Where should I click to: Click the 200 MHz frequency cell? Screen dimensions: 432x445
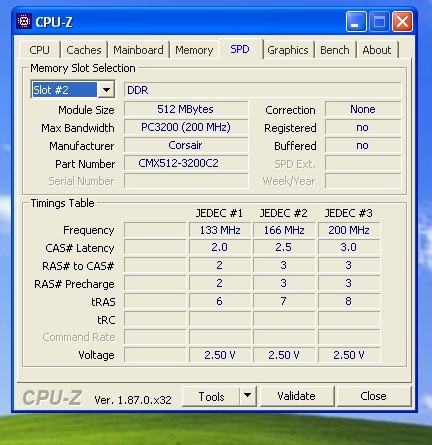pos(349,230)
